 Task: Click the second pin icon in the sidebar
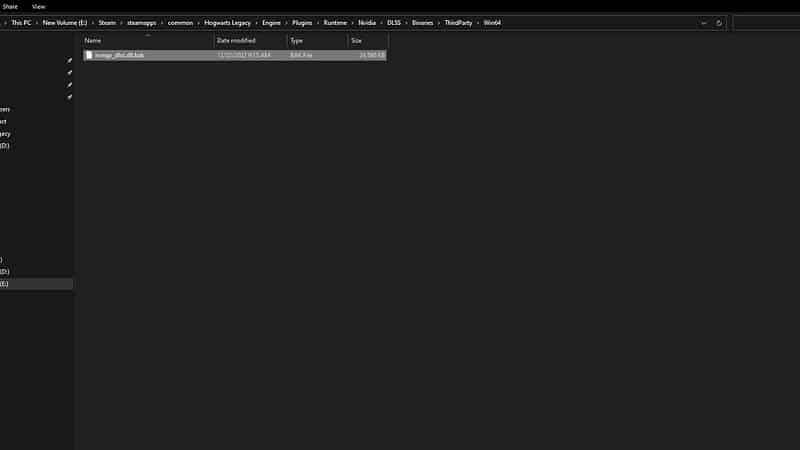69,72
